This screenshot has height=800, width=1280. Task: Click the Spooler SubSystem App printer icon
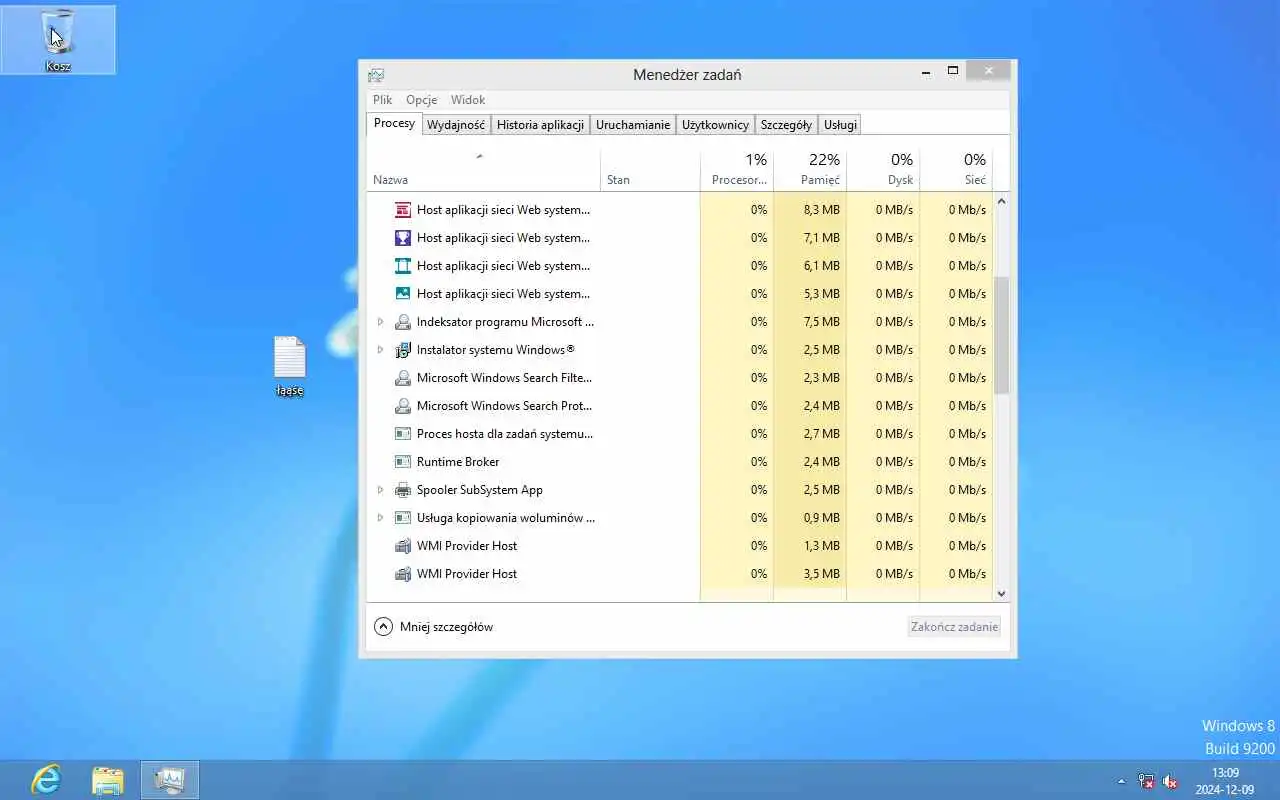tap(403, 490)
